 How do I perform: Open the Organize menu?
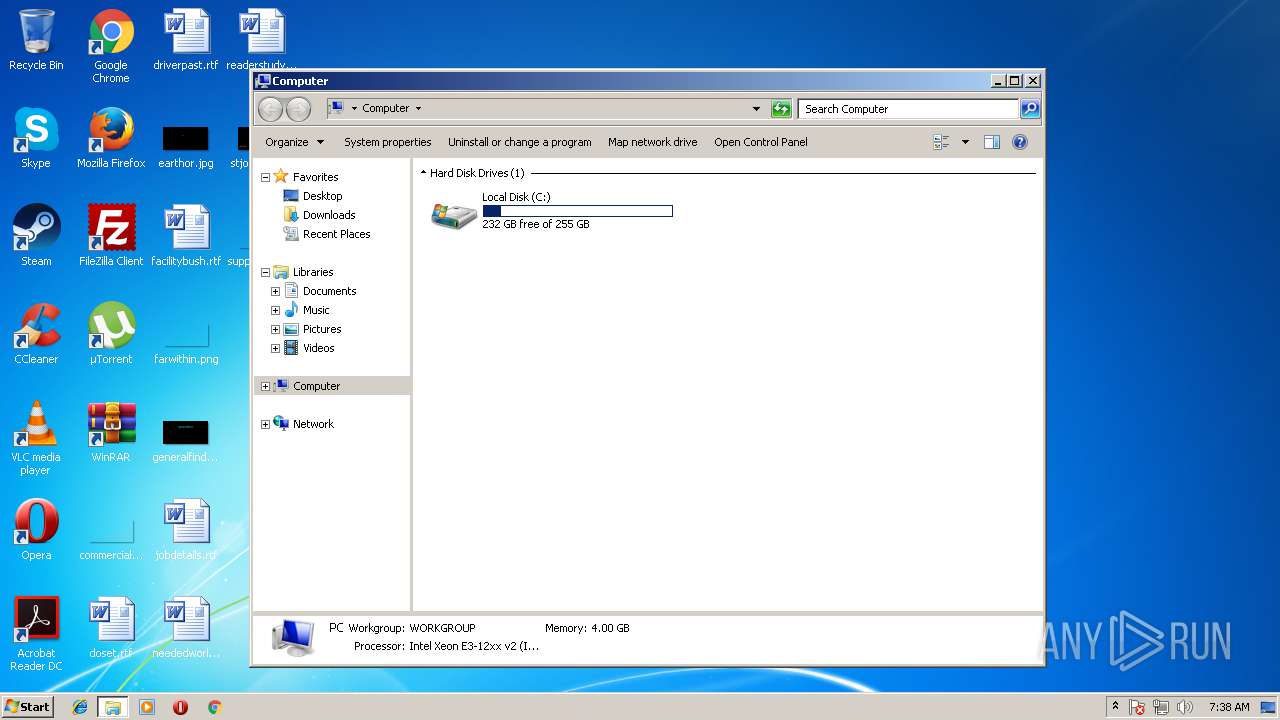tap(294, 142)
